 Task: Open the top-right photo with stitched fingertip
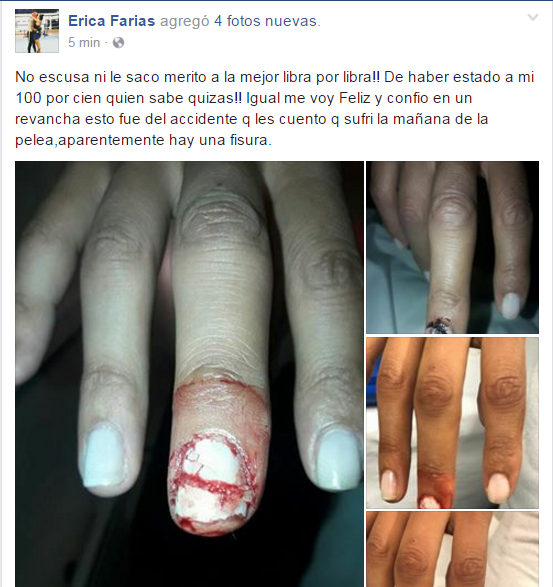[452, 247]
